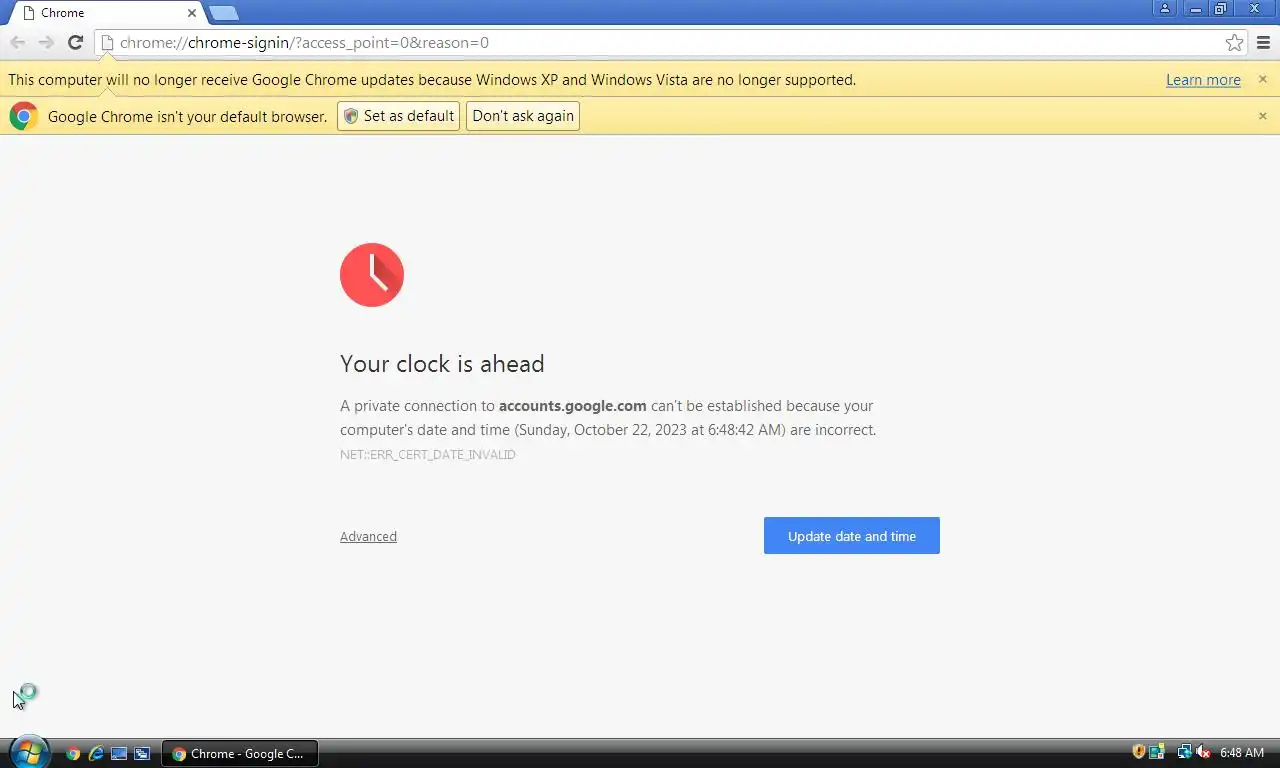
Task: Click the browser Back arrow
Action: pyautogui.click(x=18, y=42)
